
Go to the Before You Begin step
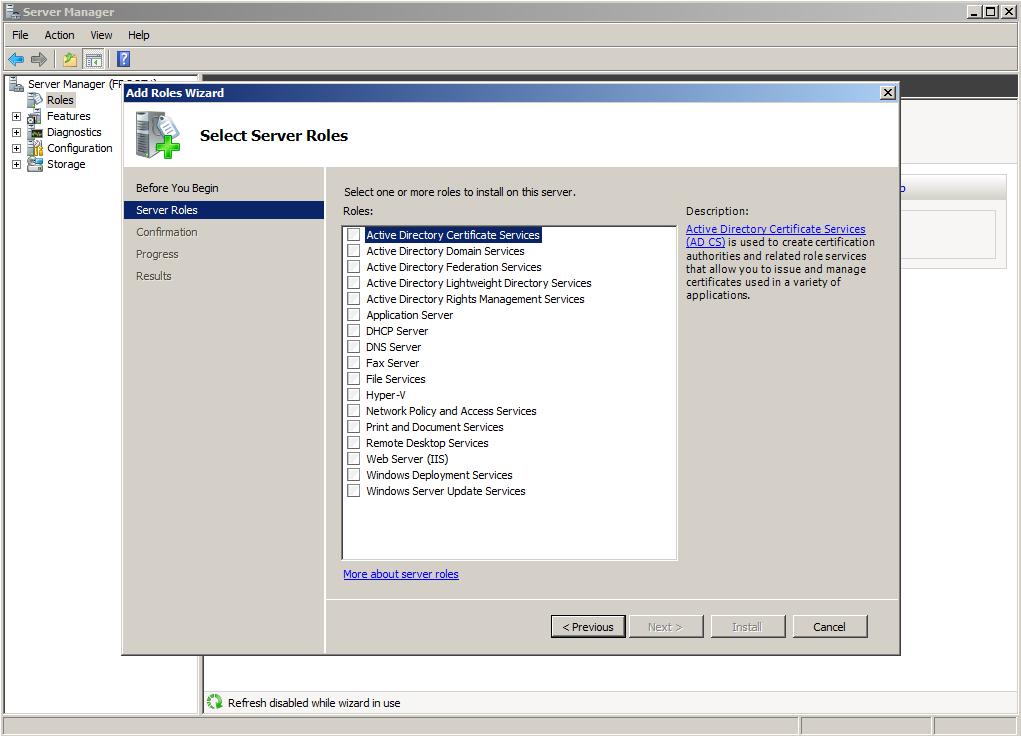point(177,188)
